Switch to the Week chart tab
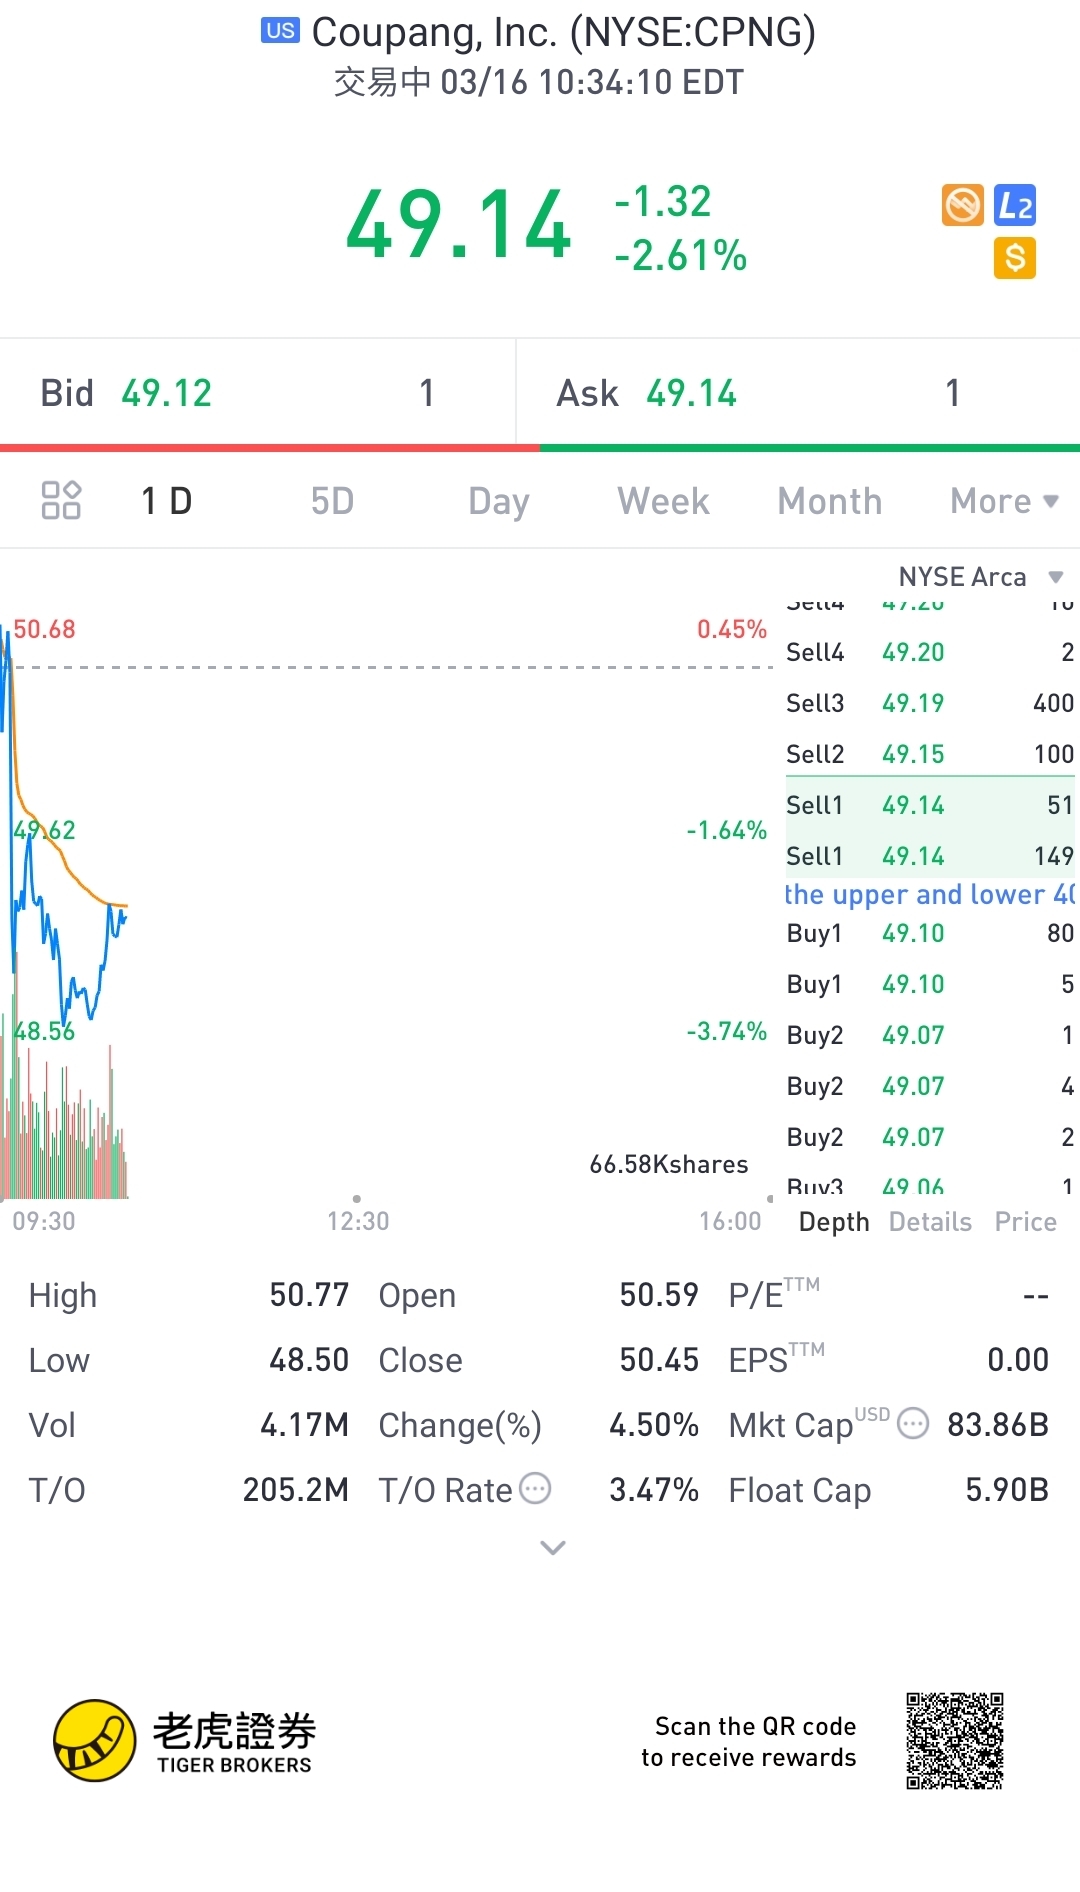 coord(663,501)
